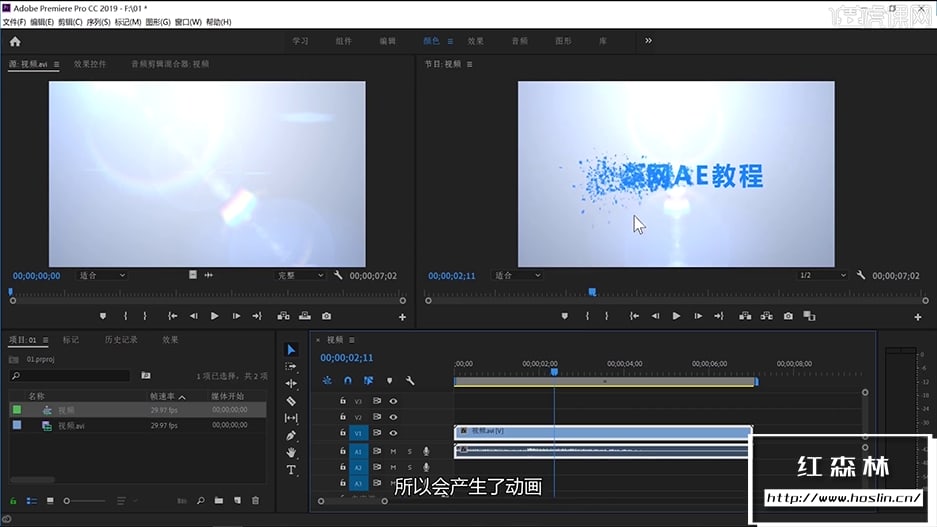Sort Project panel by 帧速率 column
The width and height of the screenshot is (937, 527).
pyautogui.click(x=163, y=396)
